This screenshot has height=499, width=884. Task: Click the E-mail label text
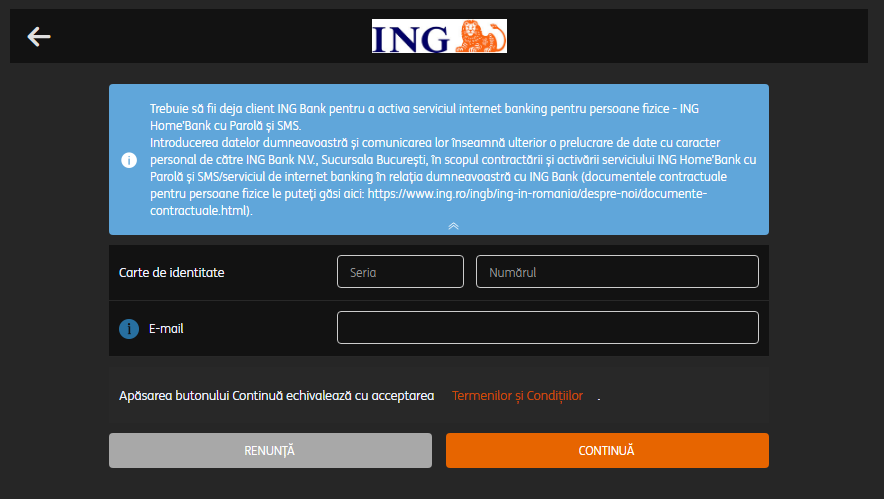tap(166, 329)
